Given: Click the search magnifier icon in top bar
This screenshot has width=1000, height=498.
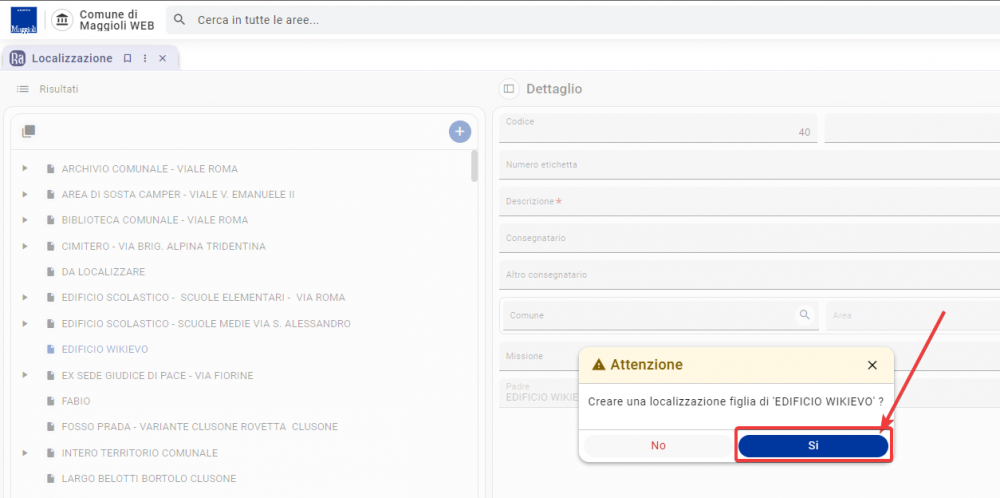Looking at the screenshot, I should point(180,20).
